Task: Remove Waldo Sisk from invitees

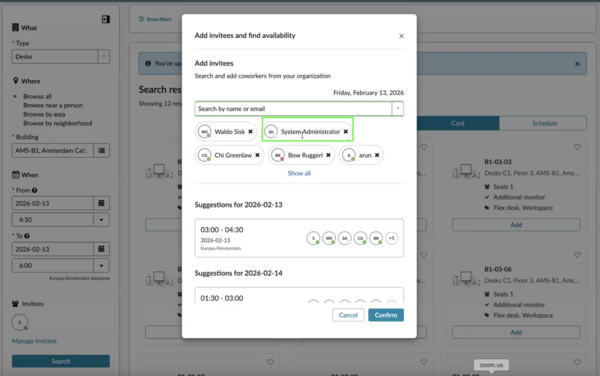Action: (250, 132)
